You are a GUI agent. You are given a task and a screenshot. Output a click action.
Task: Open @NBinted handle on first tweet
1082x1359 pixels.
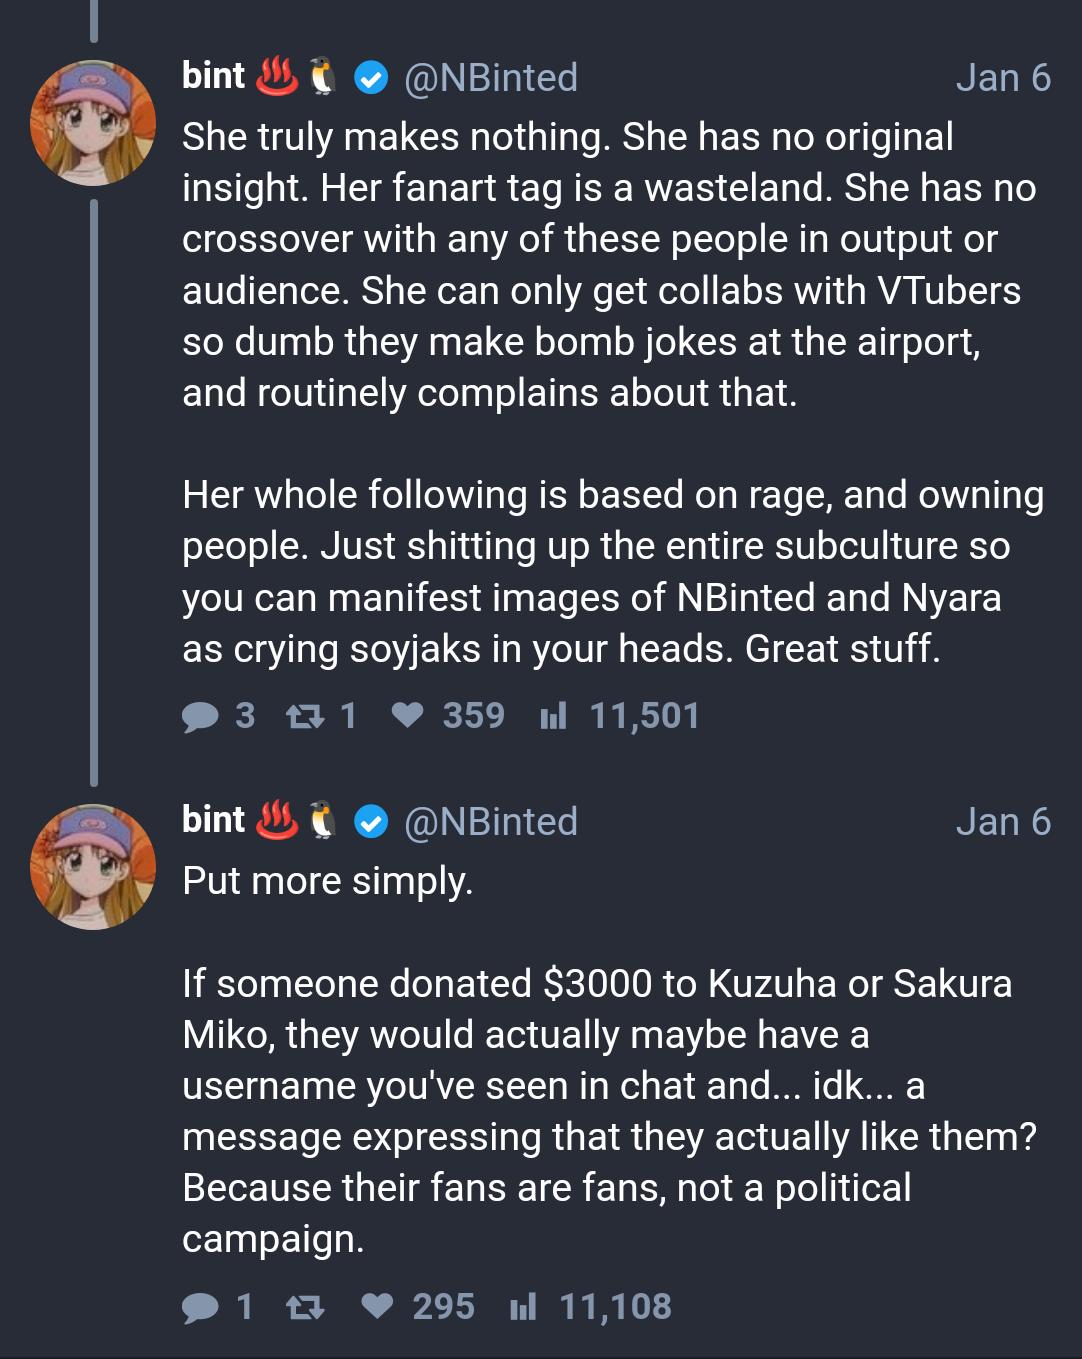[x=491, y=78]
